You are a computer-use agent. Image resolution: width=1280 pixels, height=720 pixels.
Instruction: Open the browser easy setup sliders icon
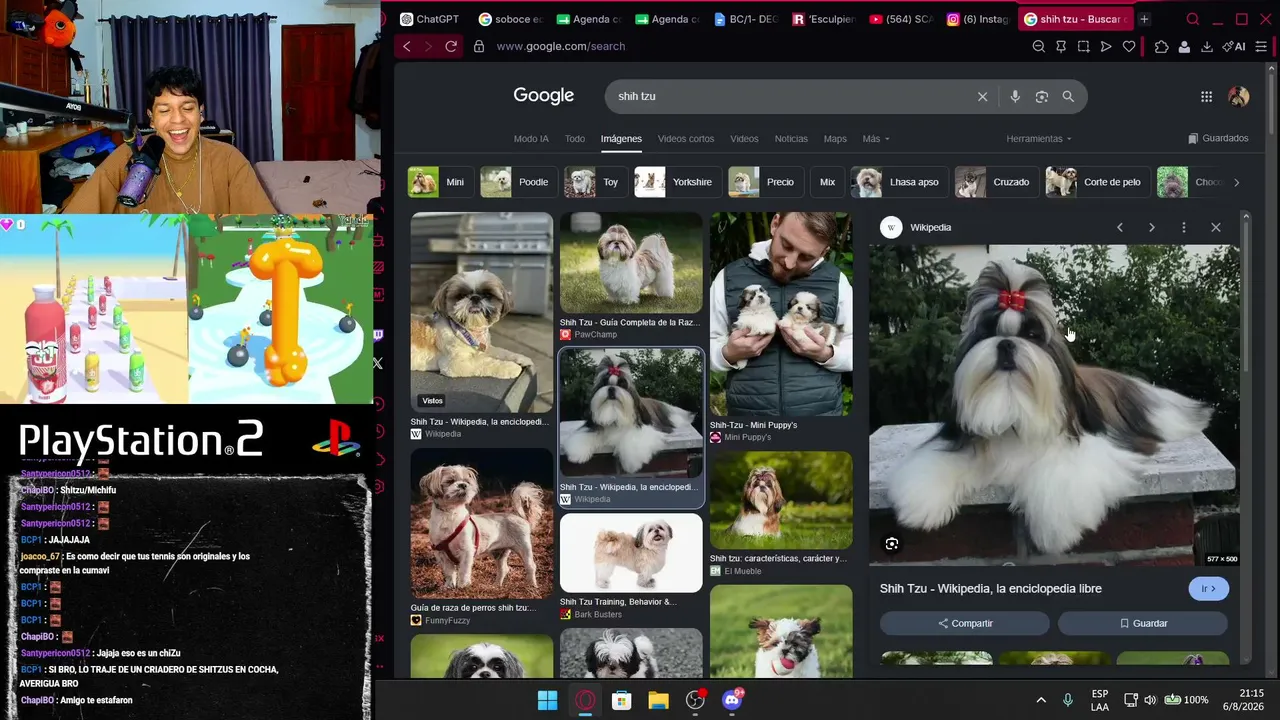[x=1261, y=46]
